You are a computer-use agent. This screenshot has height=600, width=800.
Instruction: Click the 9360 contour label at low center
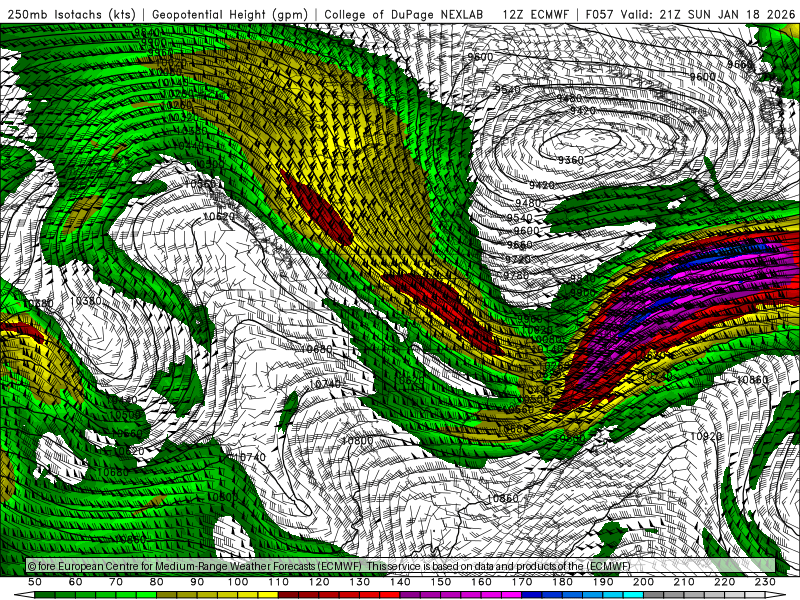click(x=570, y=160)
